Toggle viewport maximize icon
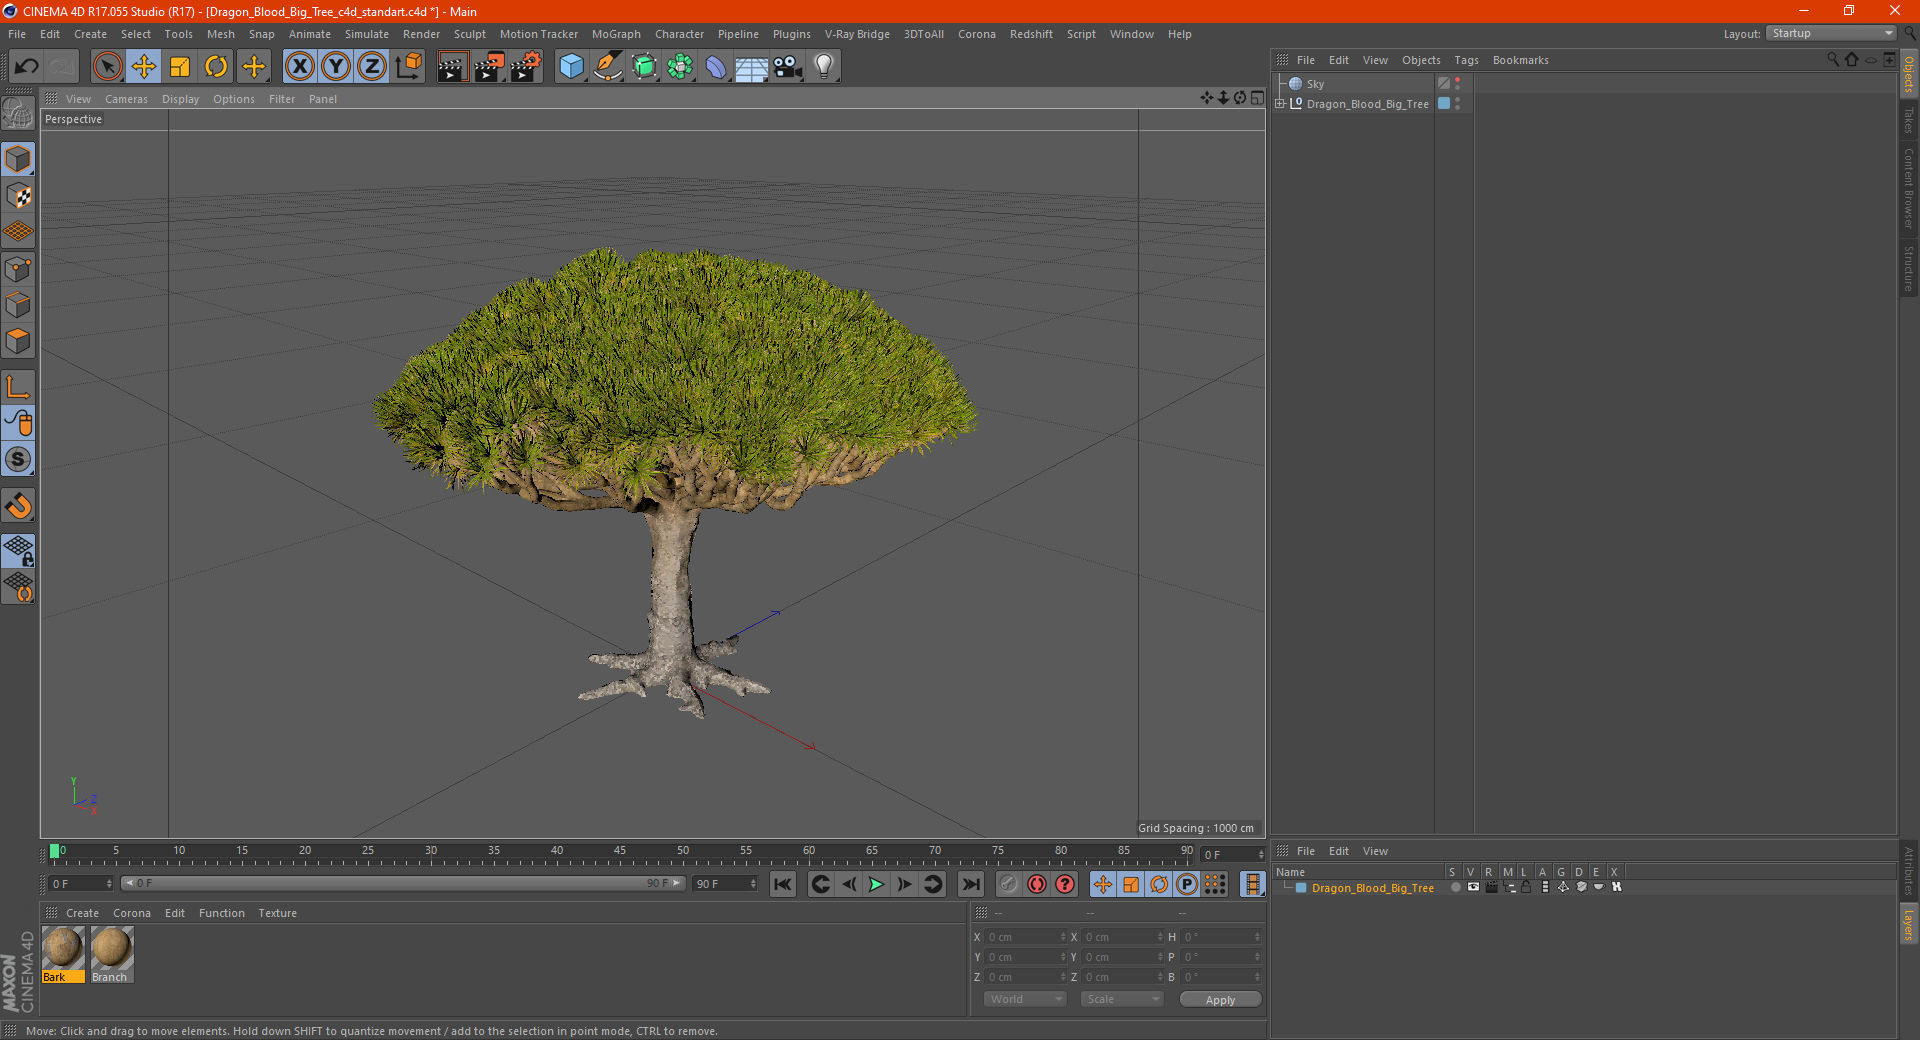 pyautogui.click(x=1257, y=98)
